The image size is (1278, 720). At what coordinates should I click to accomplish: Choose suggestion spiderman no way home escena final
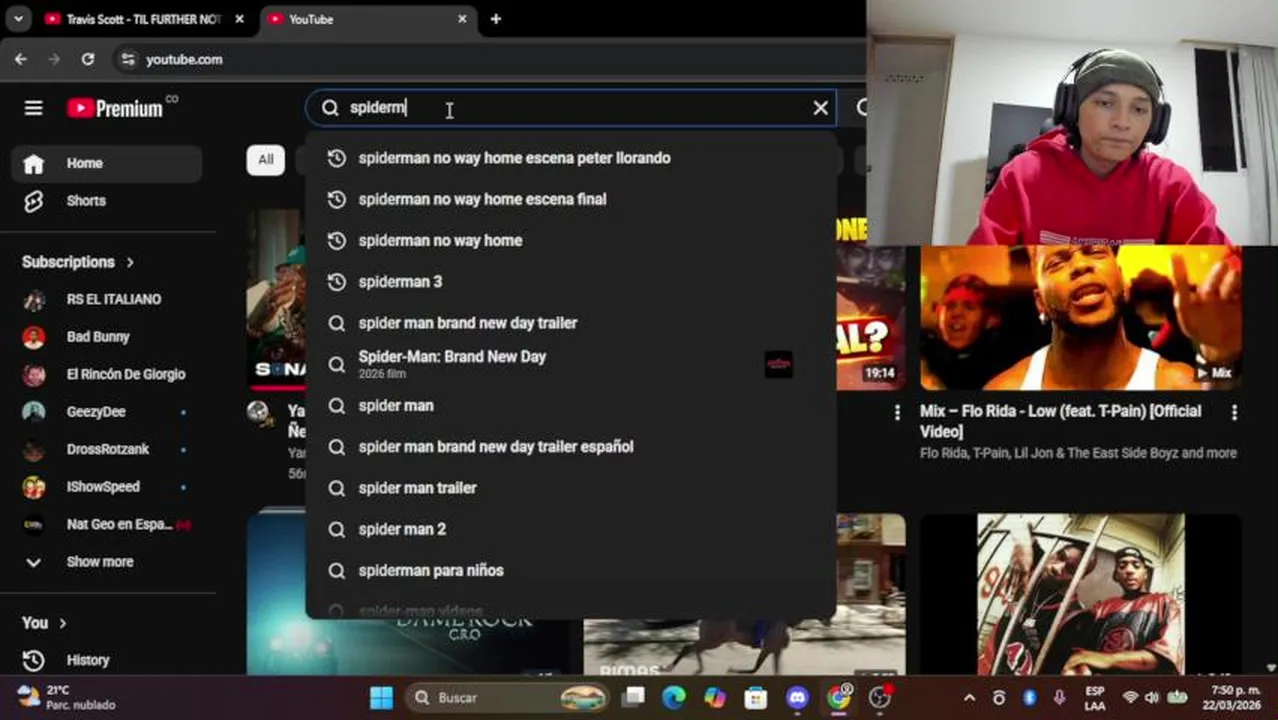570,199
